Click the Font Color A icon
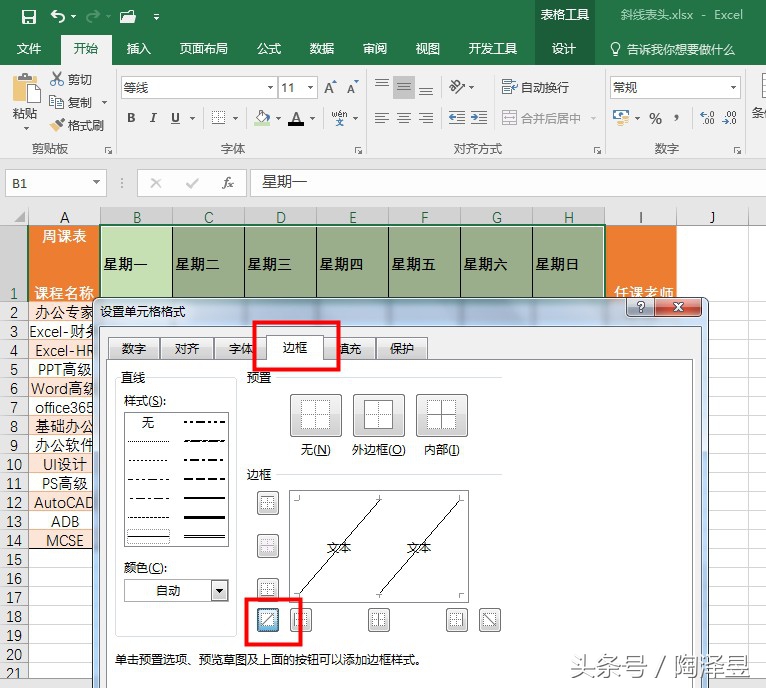Viewport: 766px width, 688px height. point(296,118)
